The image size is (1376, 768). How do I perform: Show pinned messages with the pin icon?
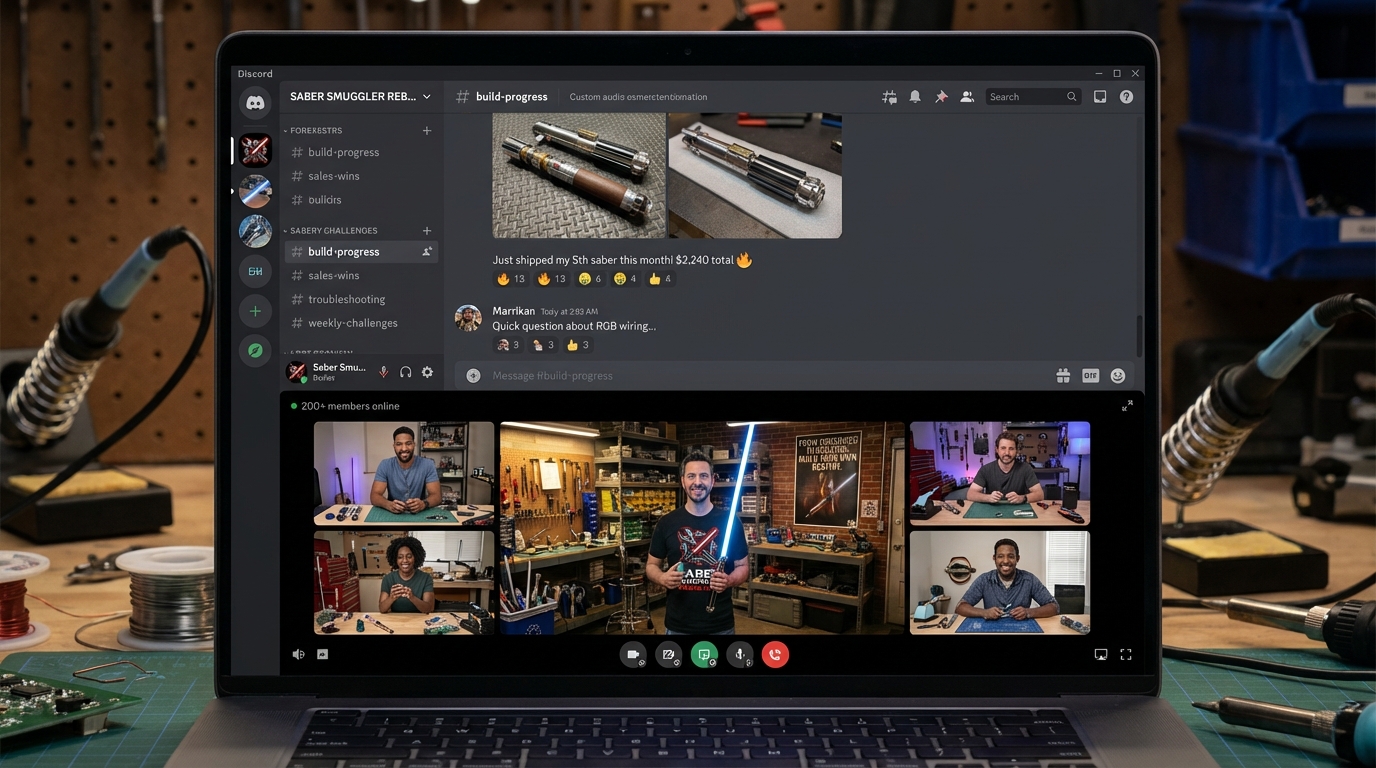point(941,97)
